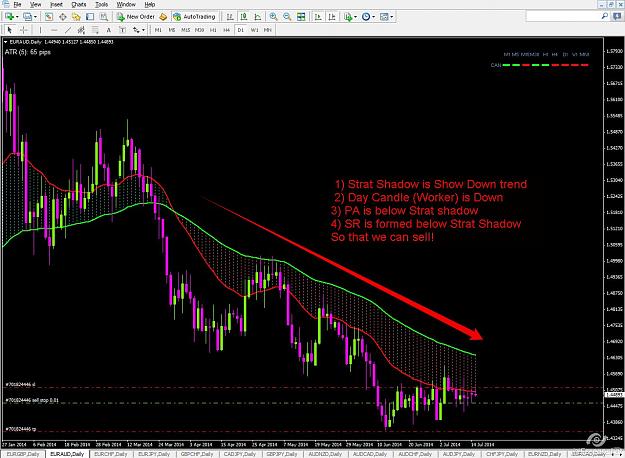The image size is (625, 458).
Task: Toggle chart auto scroll icon
Action: coord(318,17)
